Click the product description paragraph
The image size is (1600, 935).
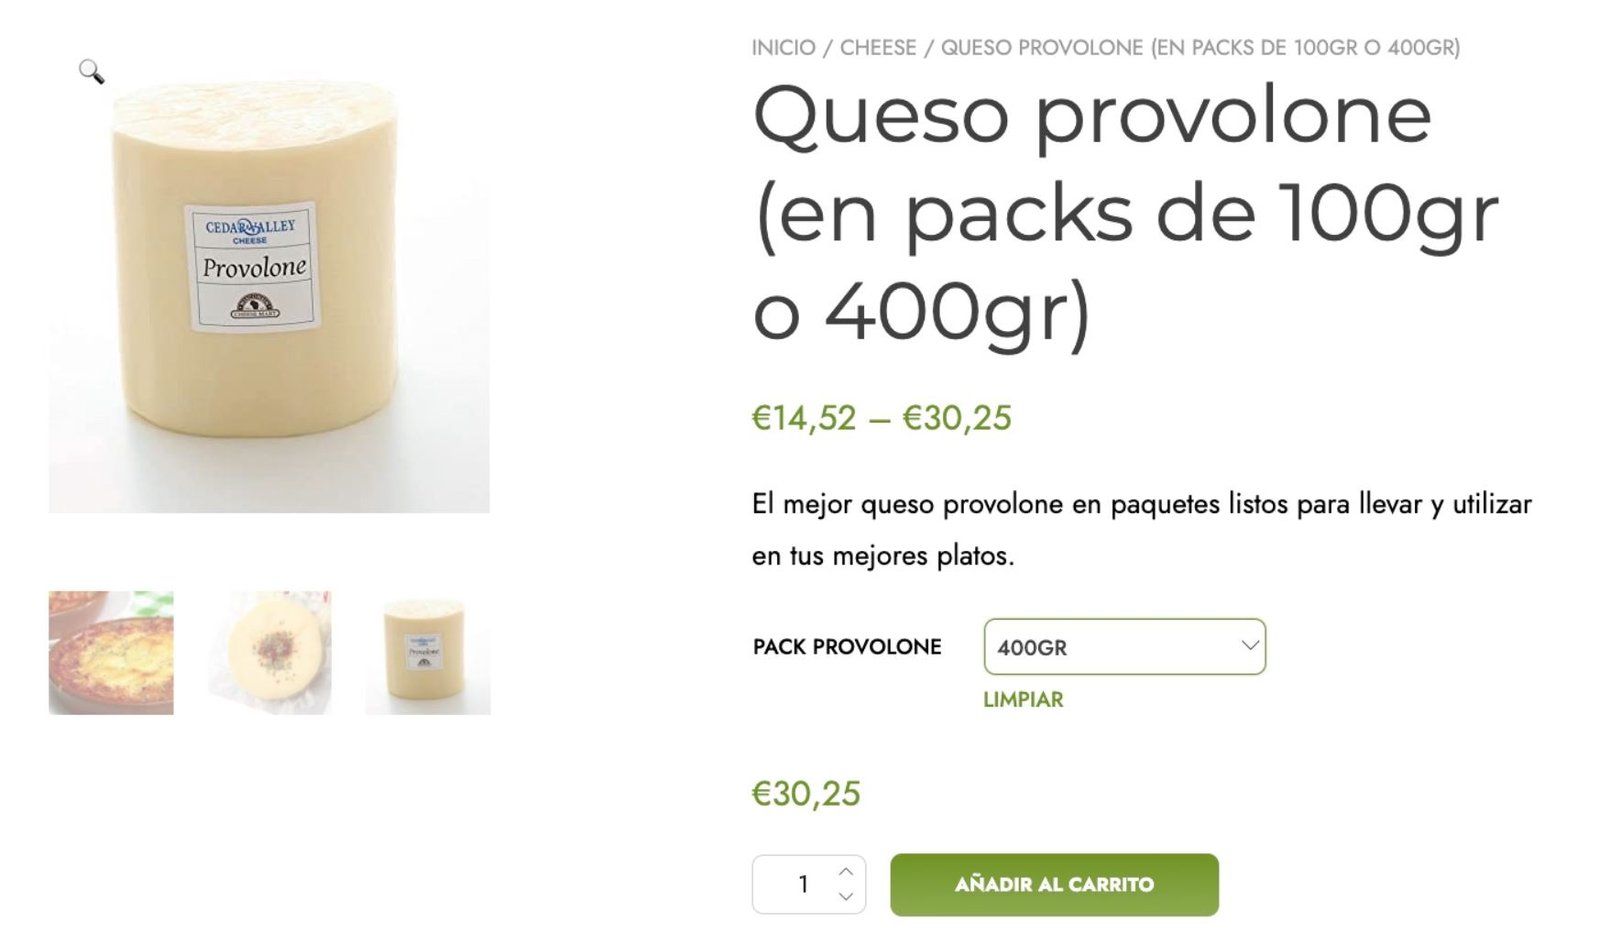click(1141, 530)
